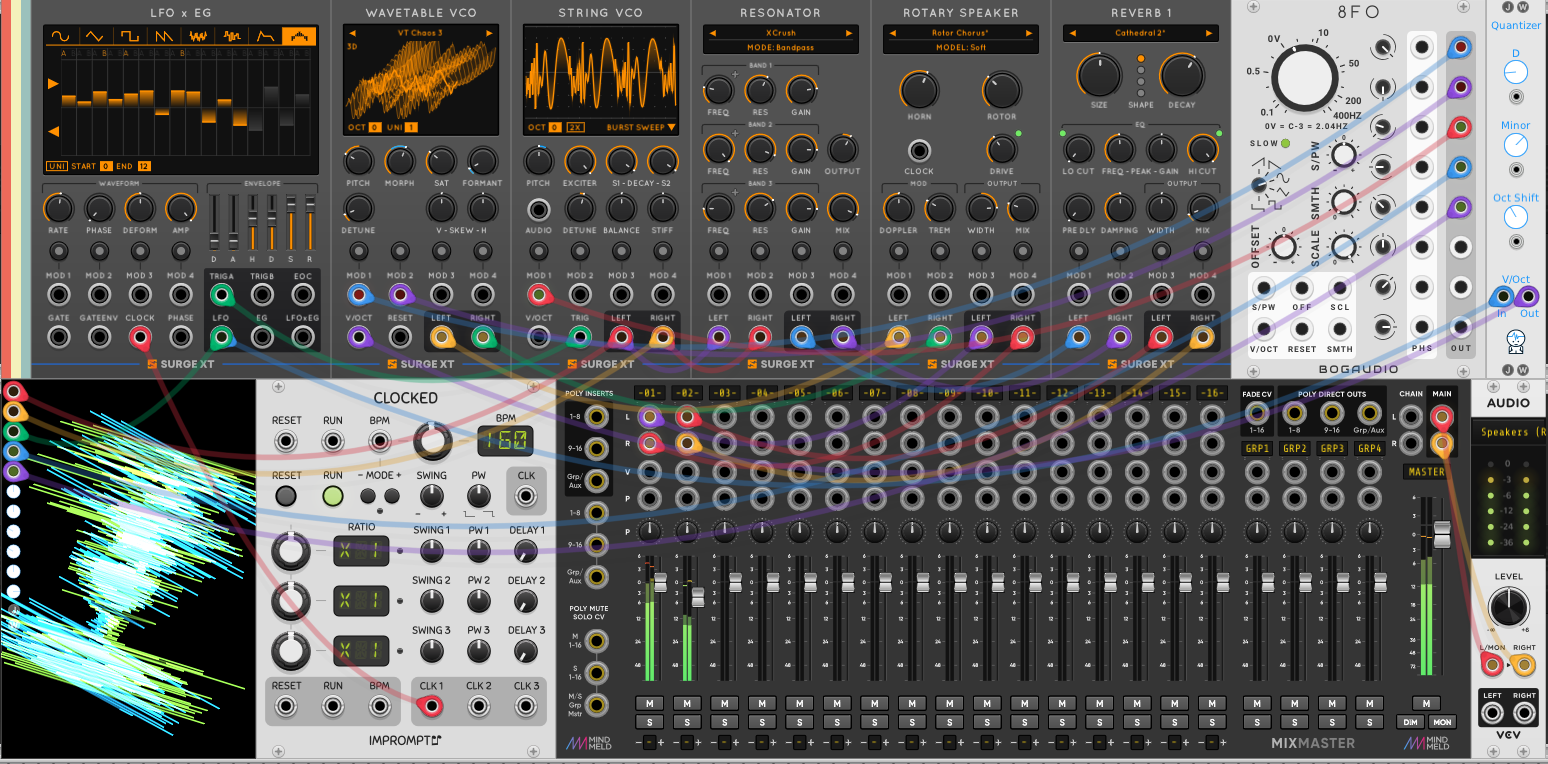1548x764 pixels.
Task: Select the sine waveform in LFO x EG
Action: [x=60, y=35]
